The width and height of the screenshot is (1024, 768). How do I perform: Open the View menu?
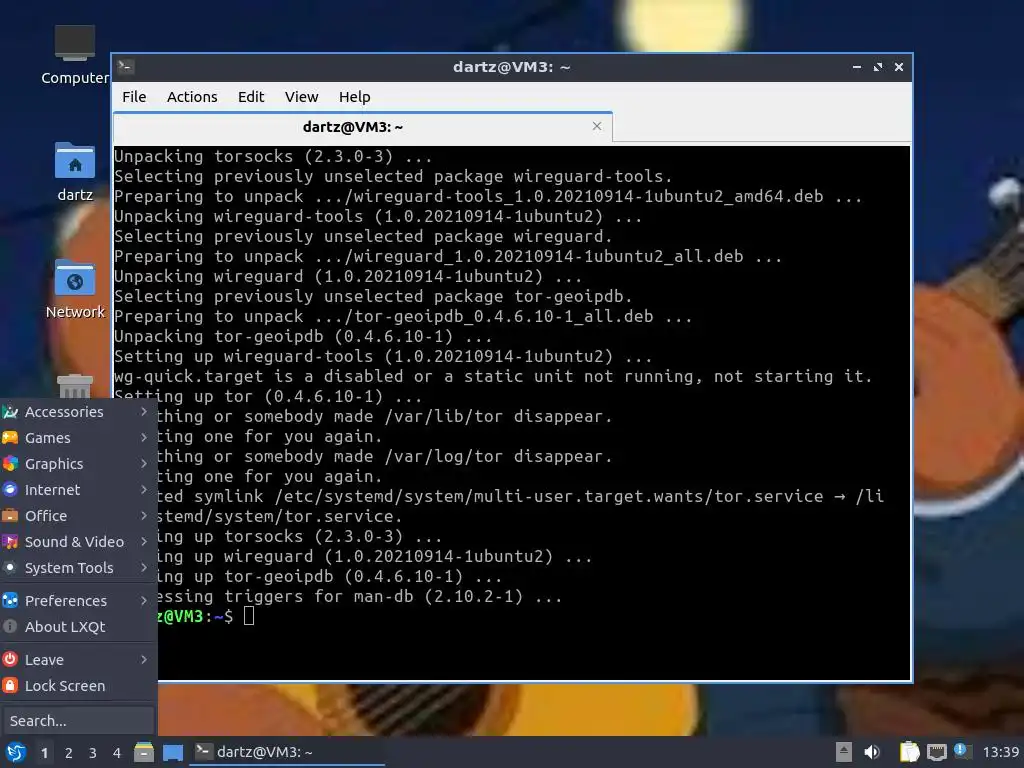click(x=301, y=97)
